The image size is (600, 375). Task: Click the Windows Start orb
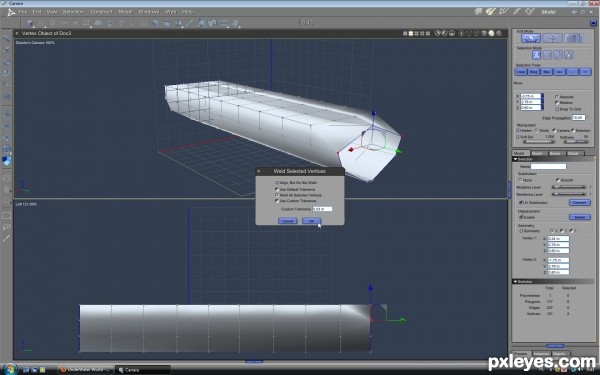[10, 369]
